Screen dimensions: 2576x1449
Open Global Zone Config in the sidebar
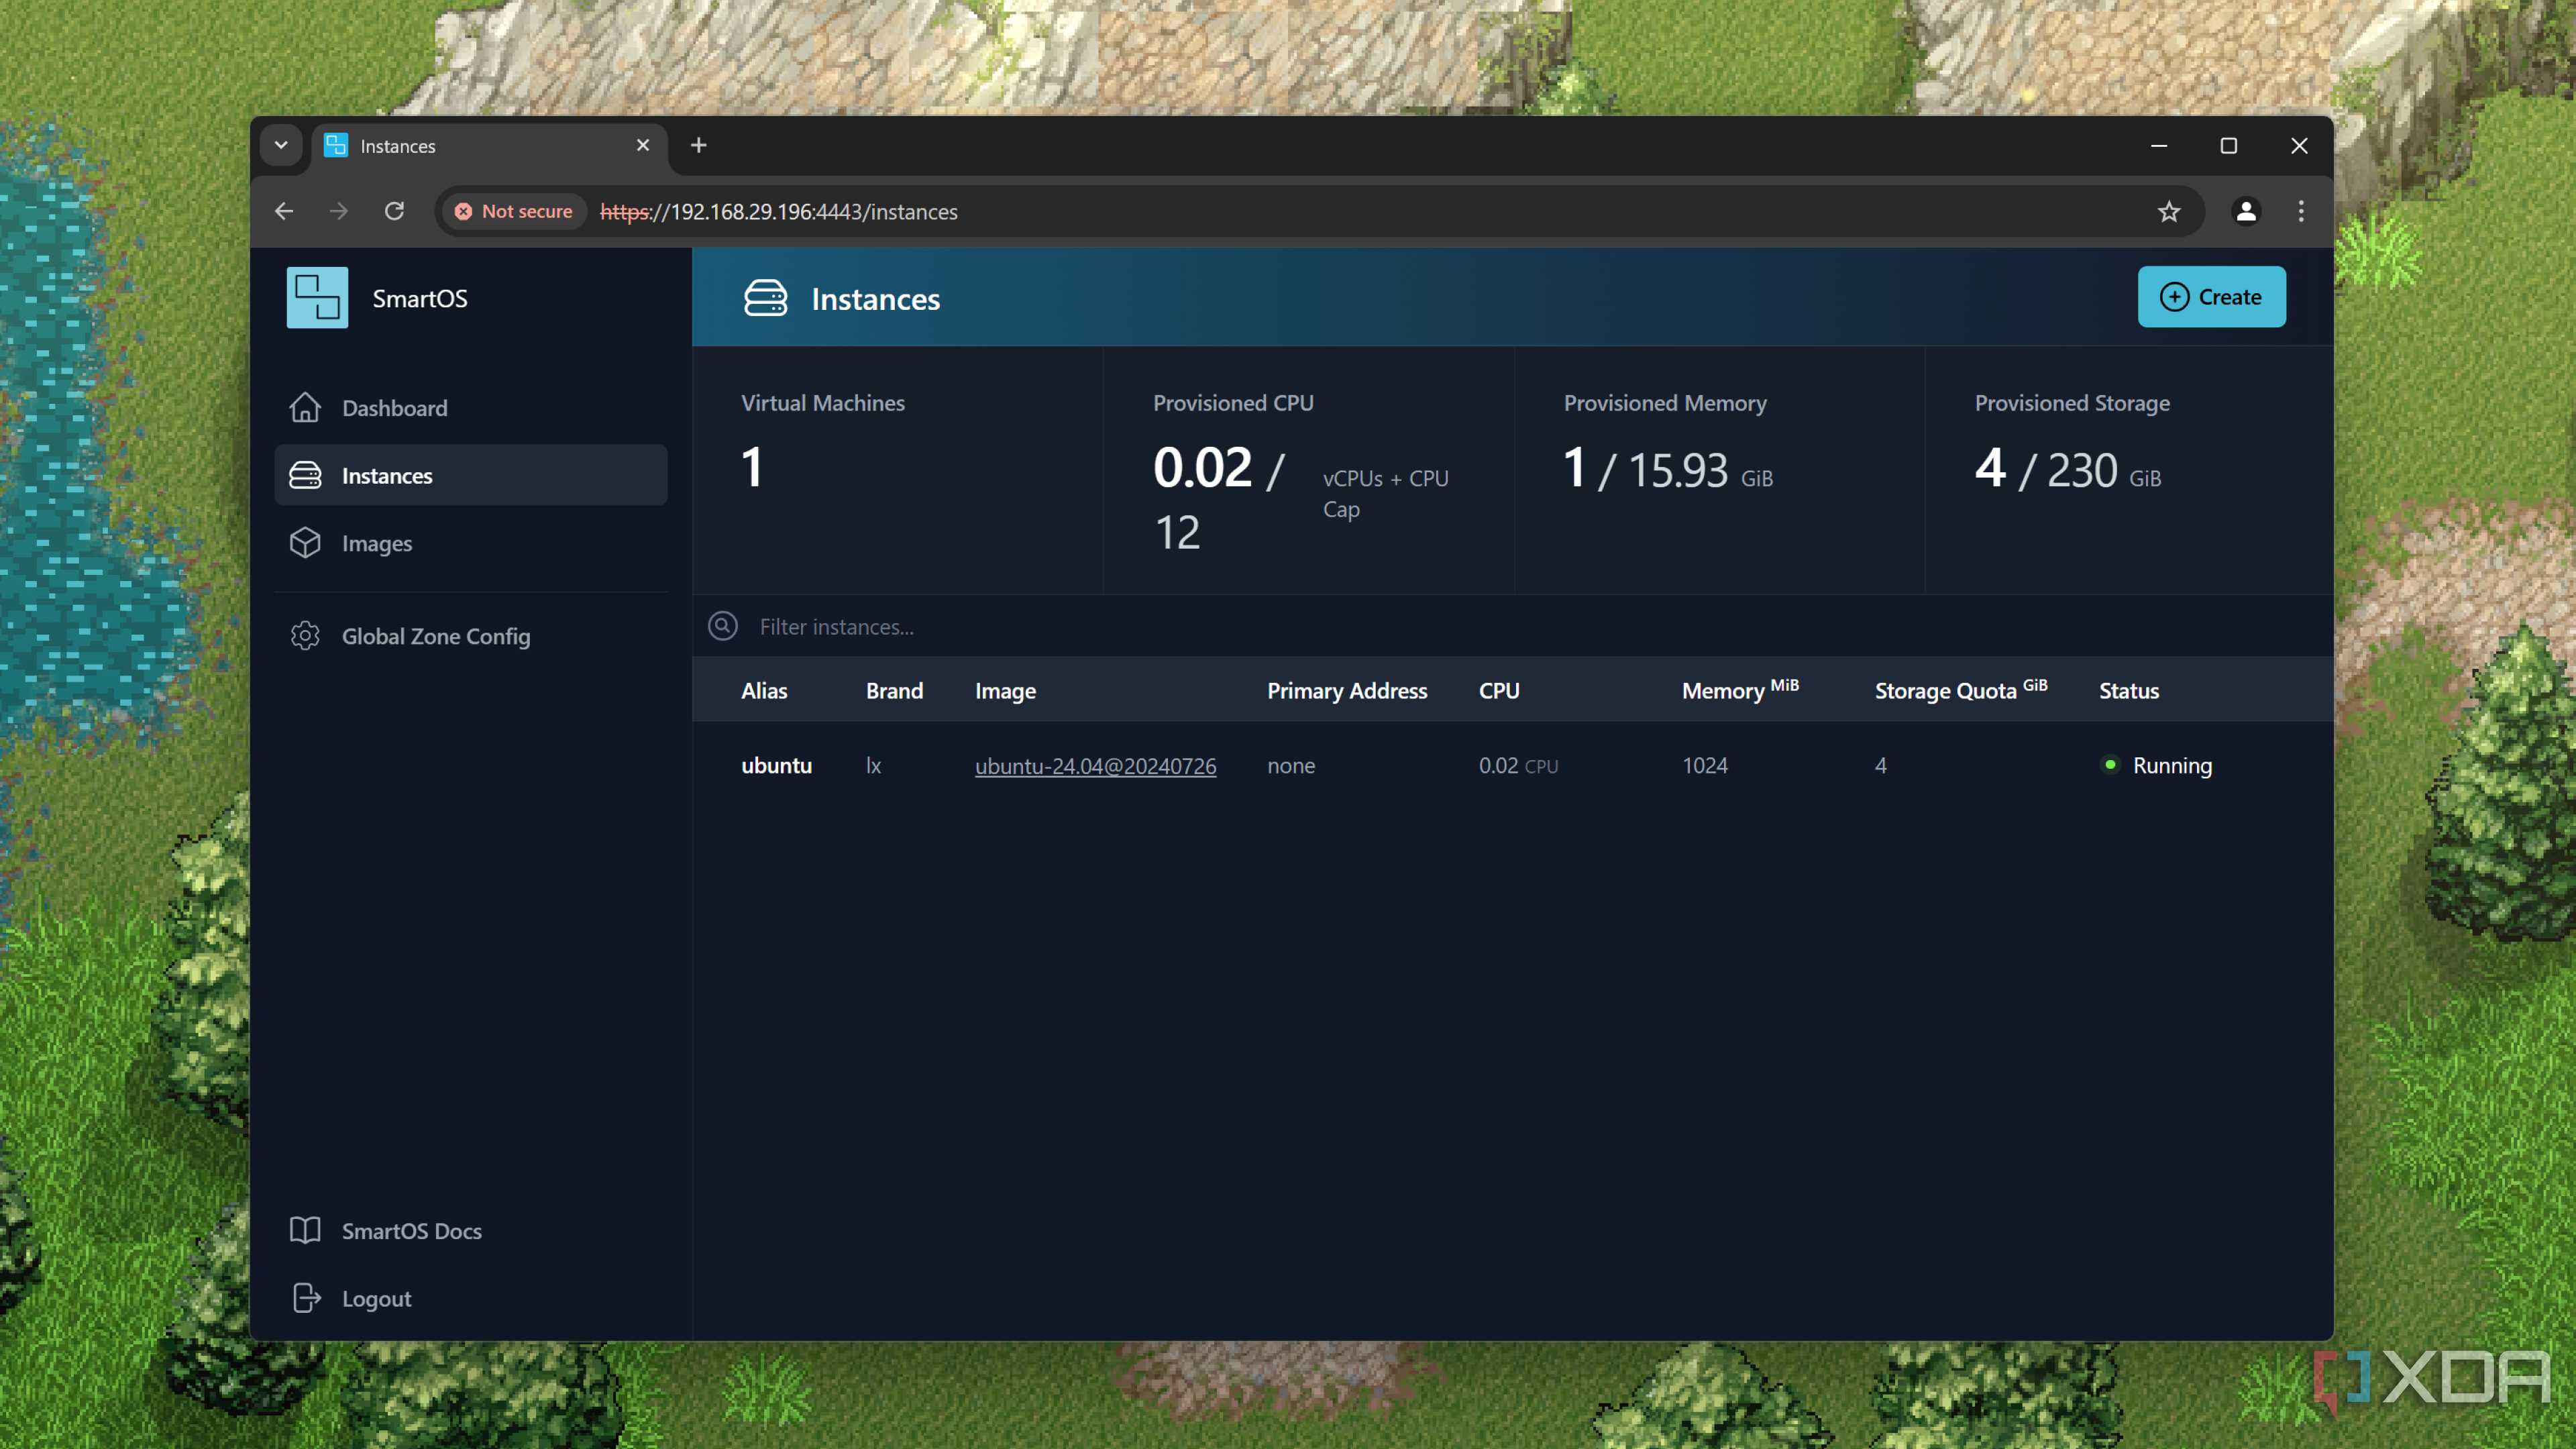(x=470, y=636)
